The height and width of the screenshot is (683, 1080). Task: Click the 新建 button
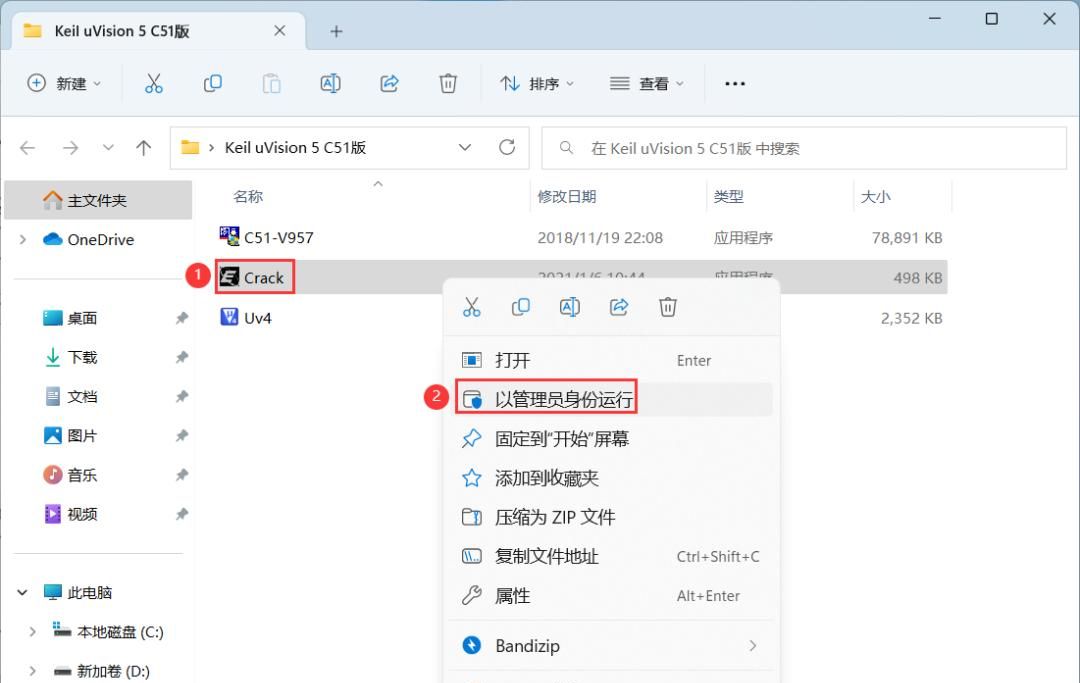(63, 84)
